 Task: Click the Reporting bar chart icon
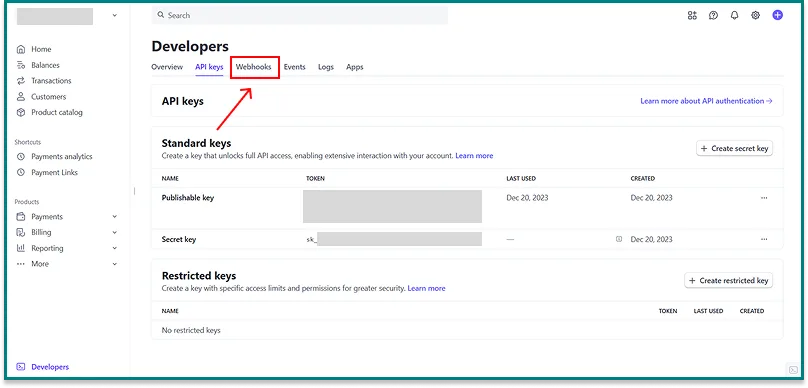coord(21,248)
